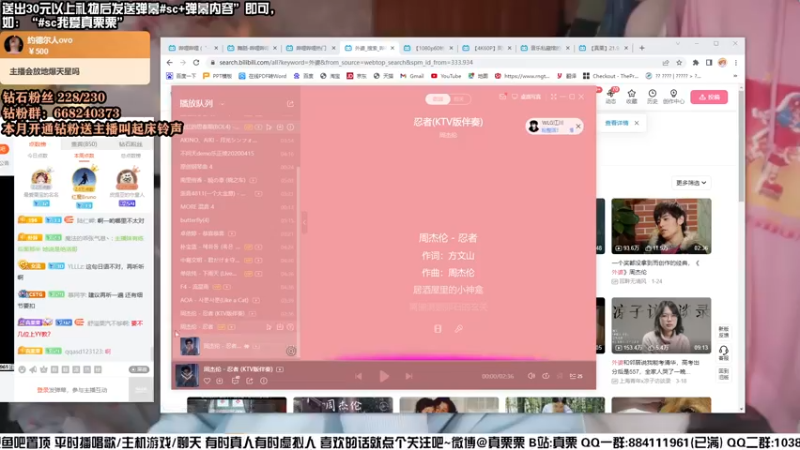The image size is (800, 450).
Task: Open Chrome extensions puzzle icon
Action: click(695, 62)
